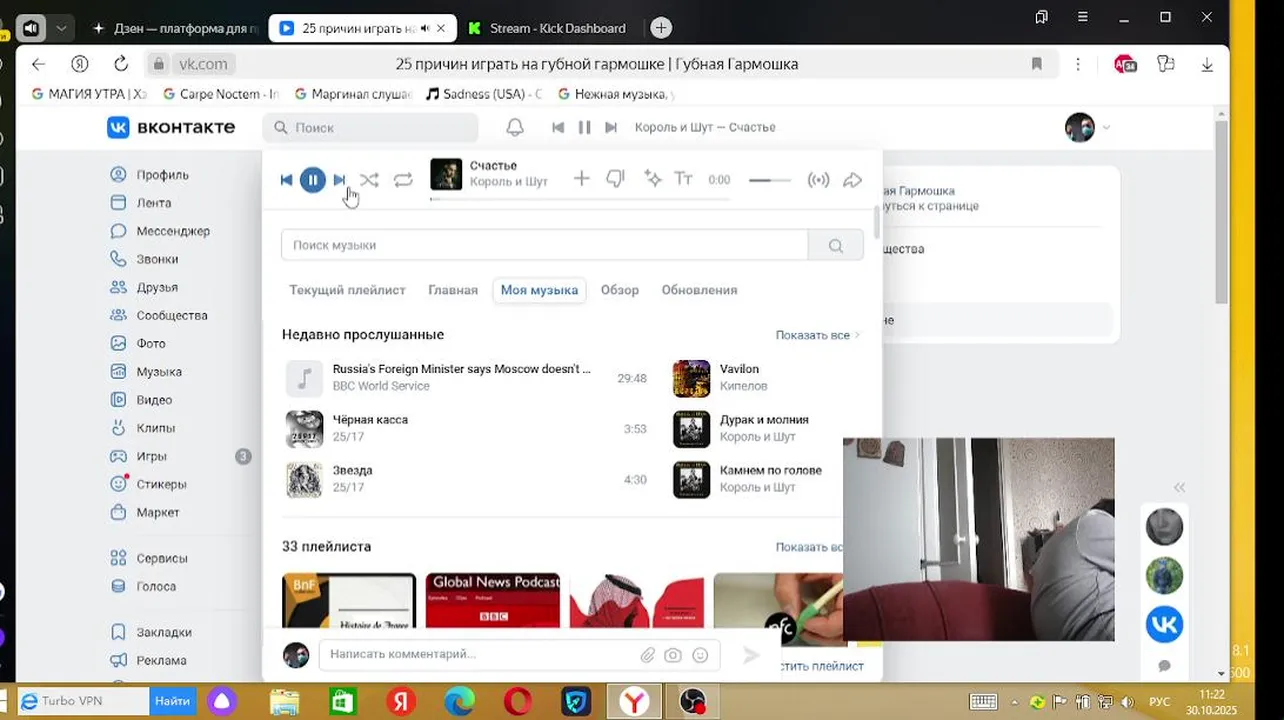Pause playback in the music player panel
The image size is (1284, 720).
point(313,180)
